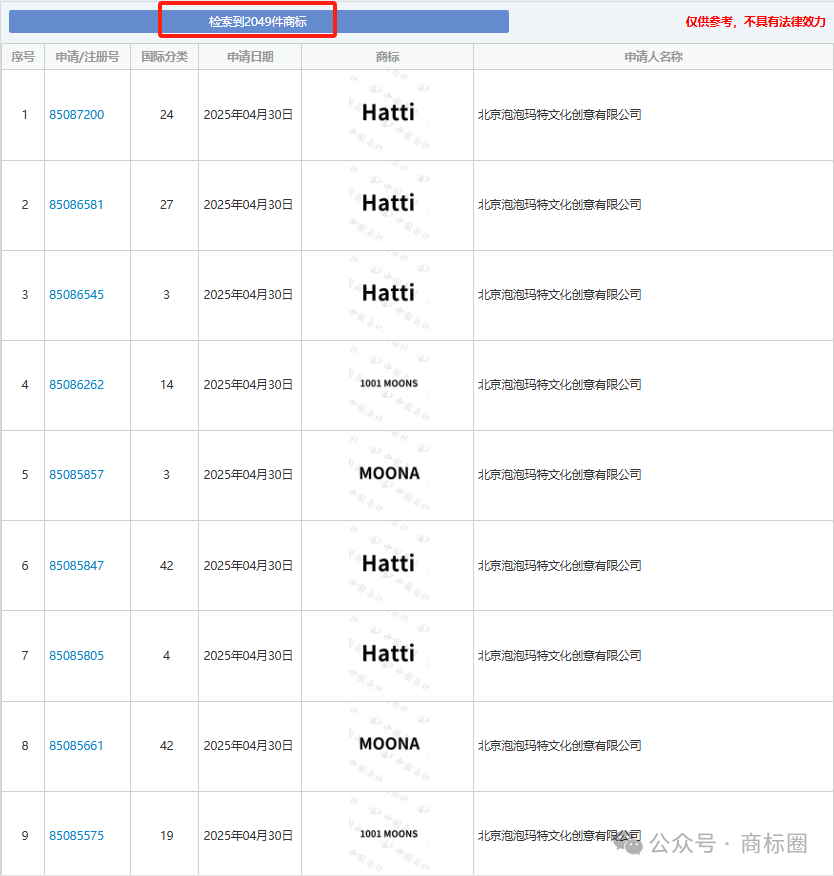Select the Hatti trademark image in row 6

coord(388,564)
